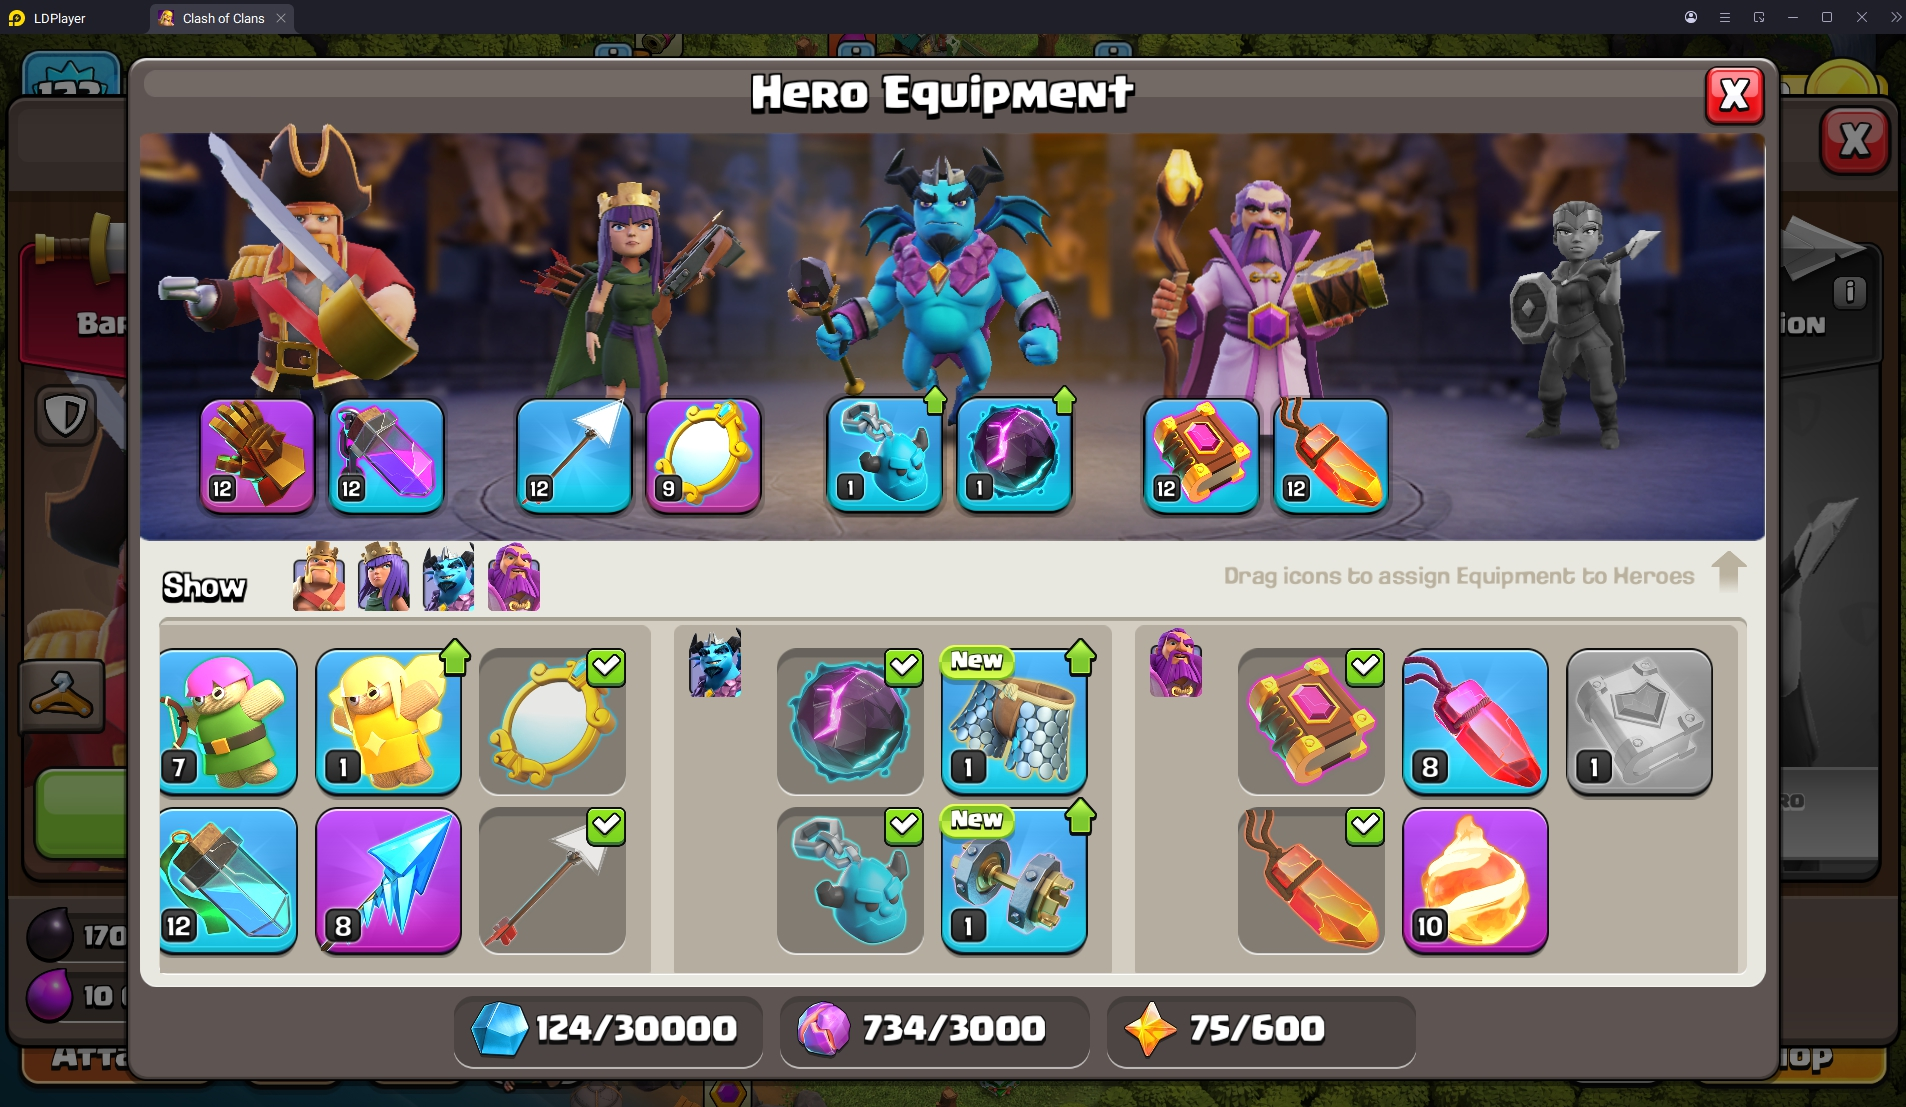Click the Barbarian King's gauntlet slot
The image size is (1906, 1107).
pos(257,456)
